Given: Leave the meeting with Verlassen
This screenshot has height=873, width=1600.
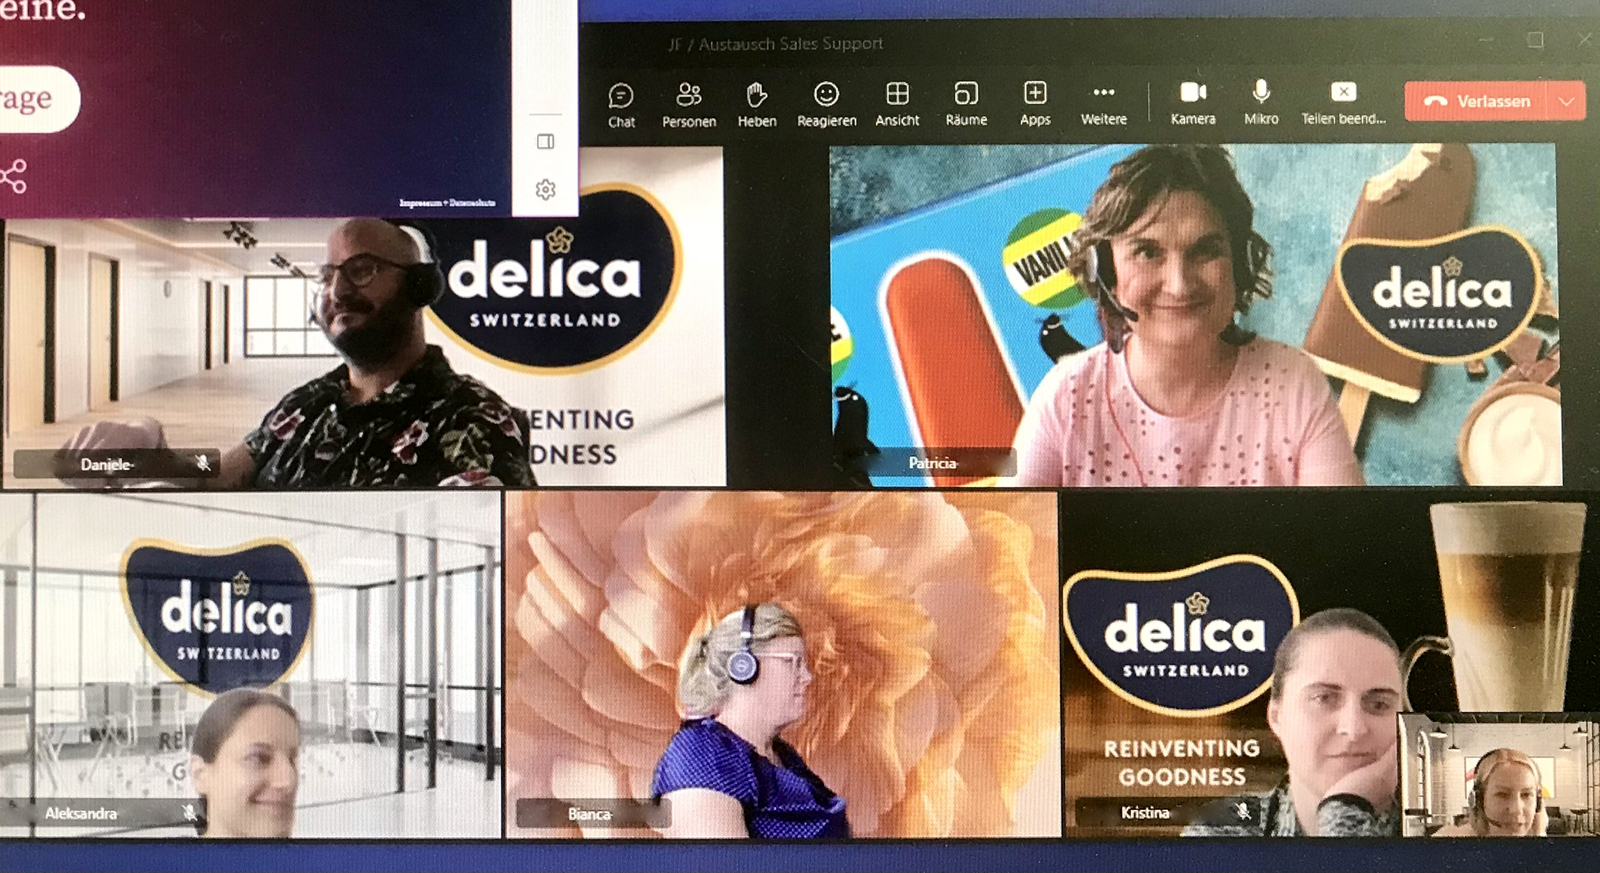Looking at the screenshot, I should pos(1476,101).
